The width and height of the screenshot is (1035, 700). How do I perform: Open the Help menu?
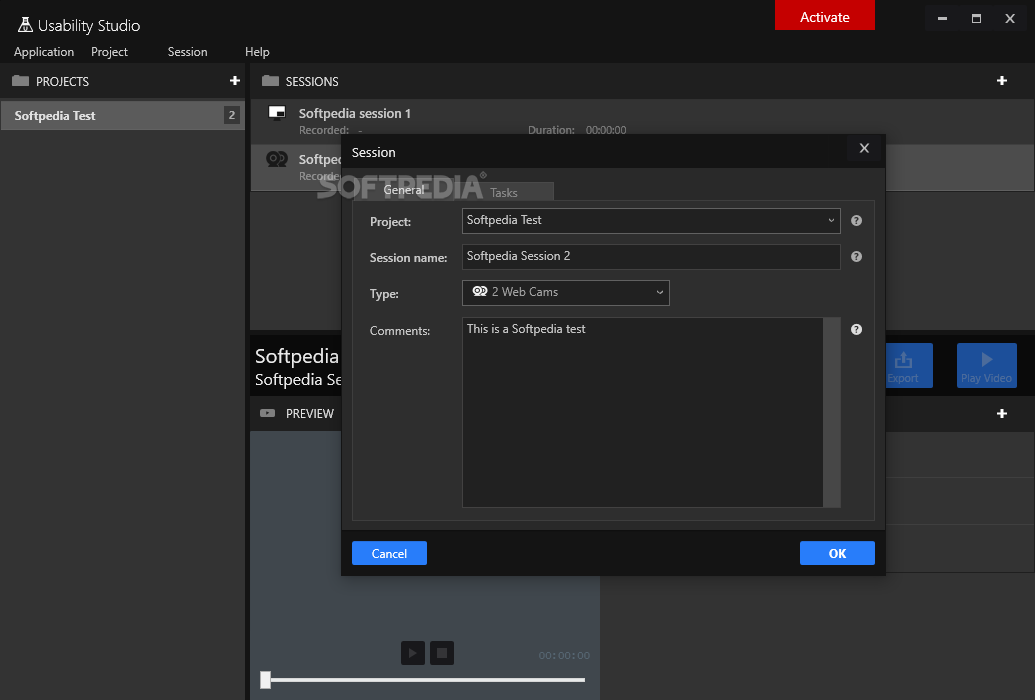click(x=257, y=52)
